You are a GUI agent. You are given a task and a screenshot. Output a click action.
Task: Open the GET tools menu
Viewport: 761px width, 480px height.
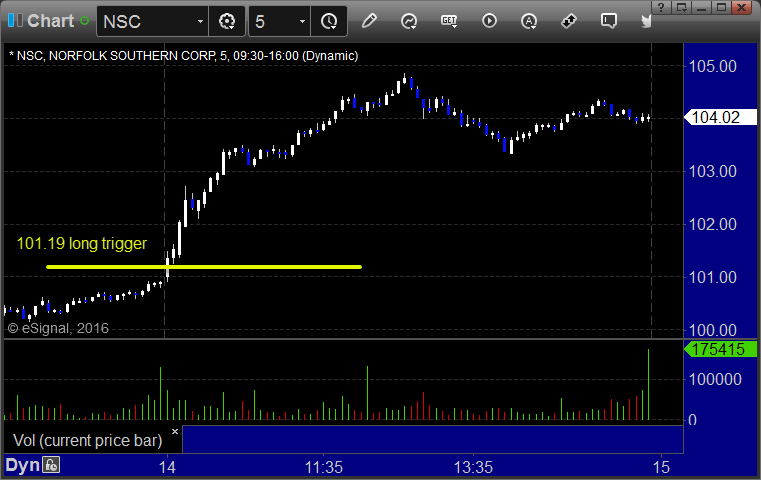[449, 21]
